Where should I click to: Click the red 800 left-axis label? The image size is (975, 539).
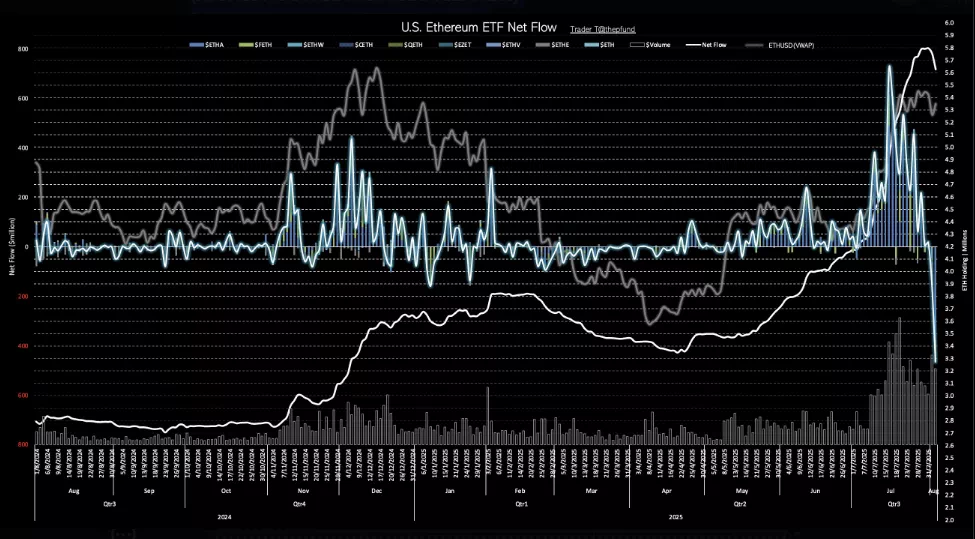tap(23, 445)
